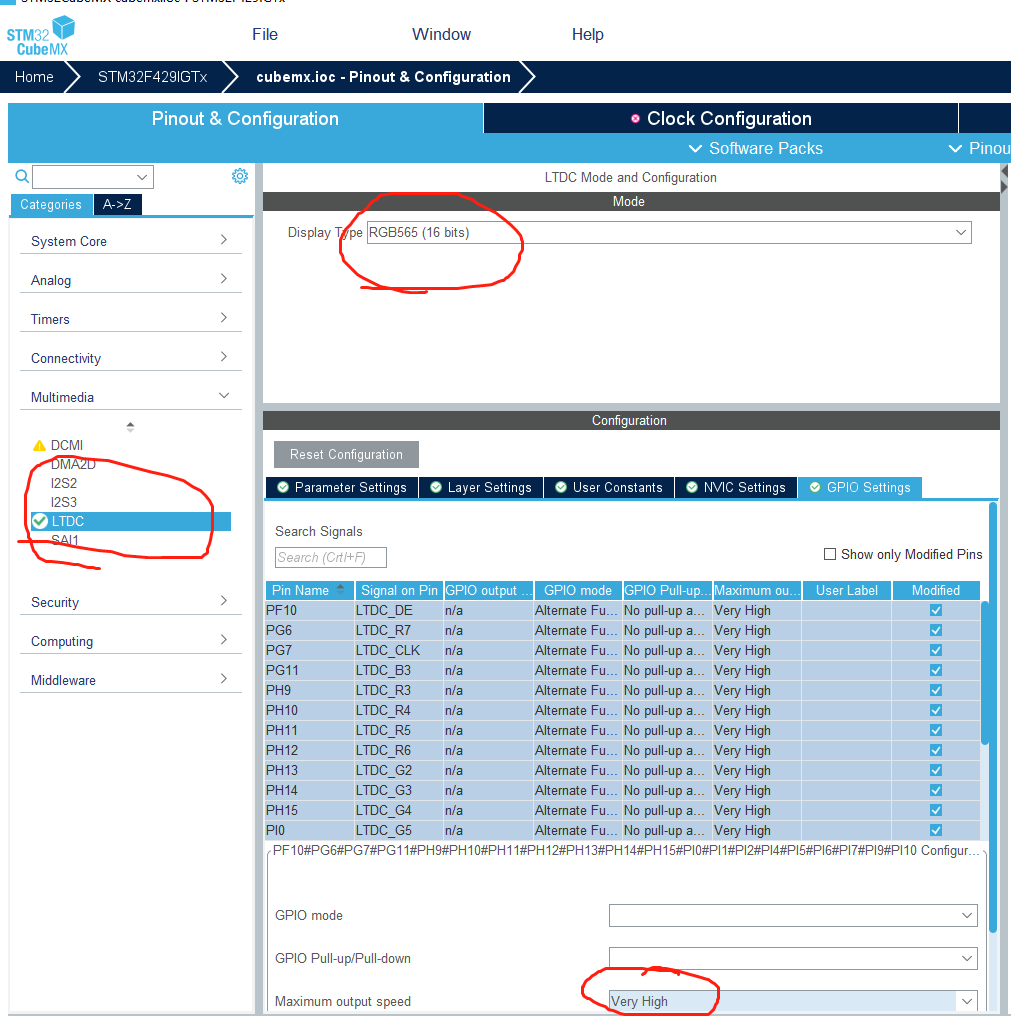Toggle Modified checkbox for PH15 row
Screen dimensions: 1011x1017
pyautogui.click(x=936, y=810)
